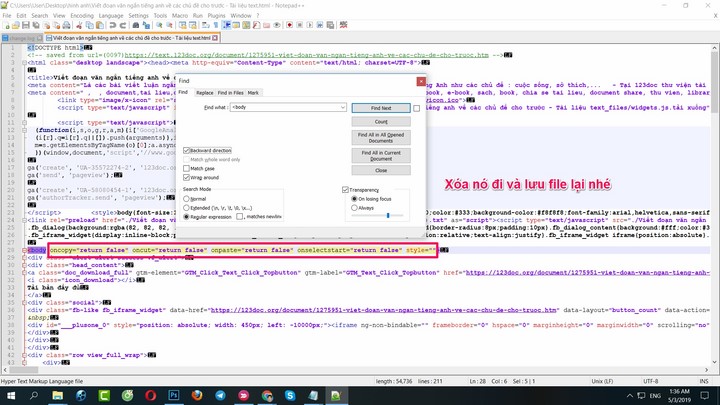Select the Normal search mode
This screenshot has height=405, width=720.
tap(186, 198)
